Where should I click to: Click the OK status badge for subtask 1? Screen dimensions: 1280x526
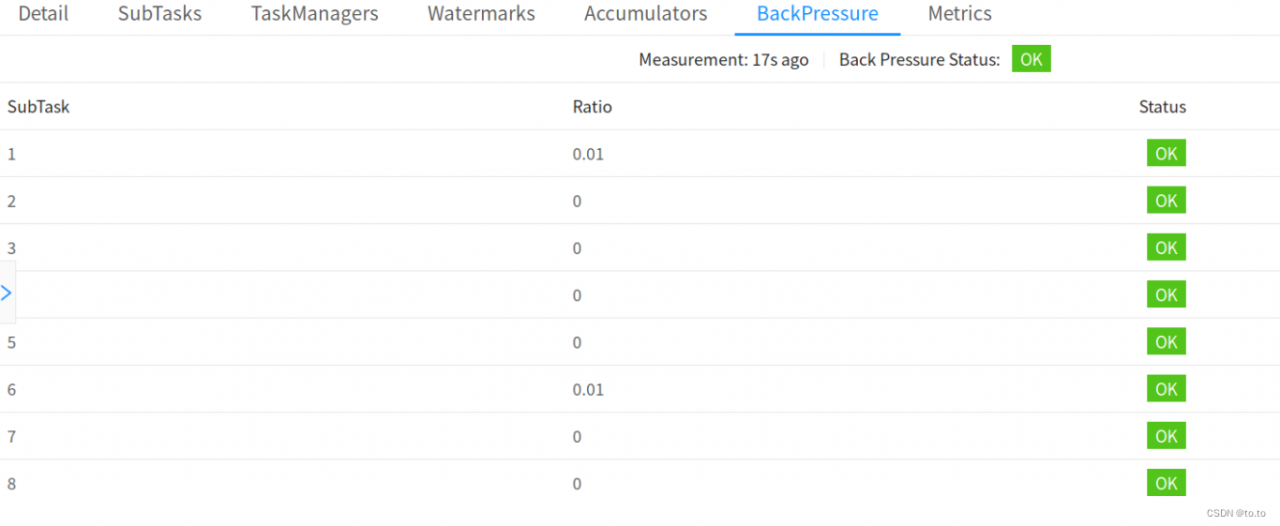click(x=1166, y=153)
